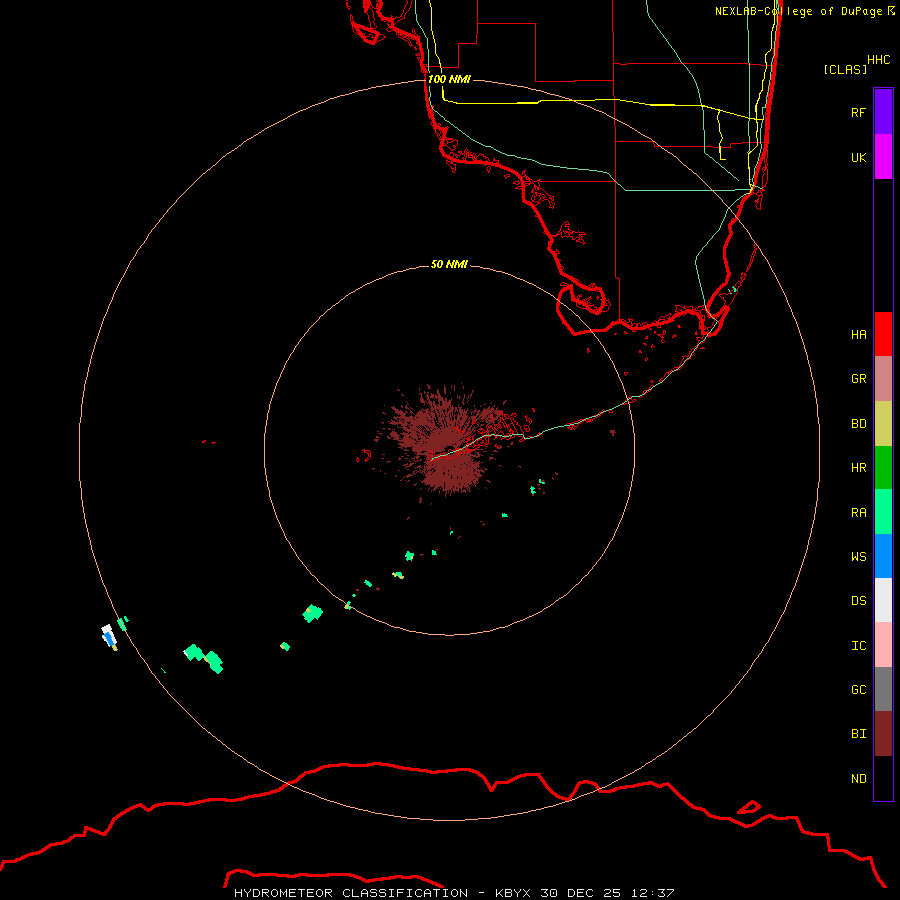Click the BD legend label

(x=858, y=424)
